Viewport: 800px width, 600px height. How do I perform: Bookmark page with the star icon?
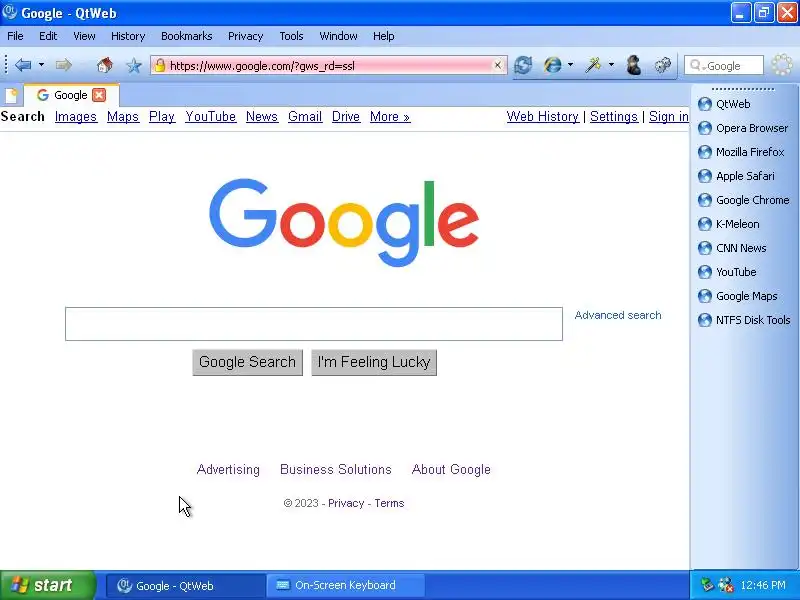(134, 65)
